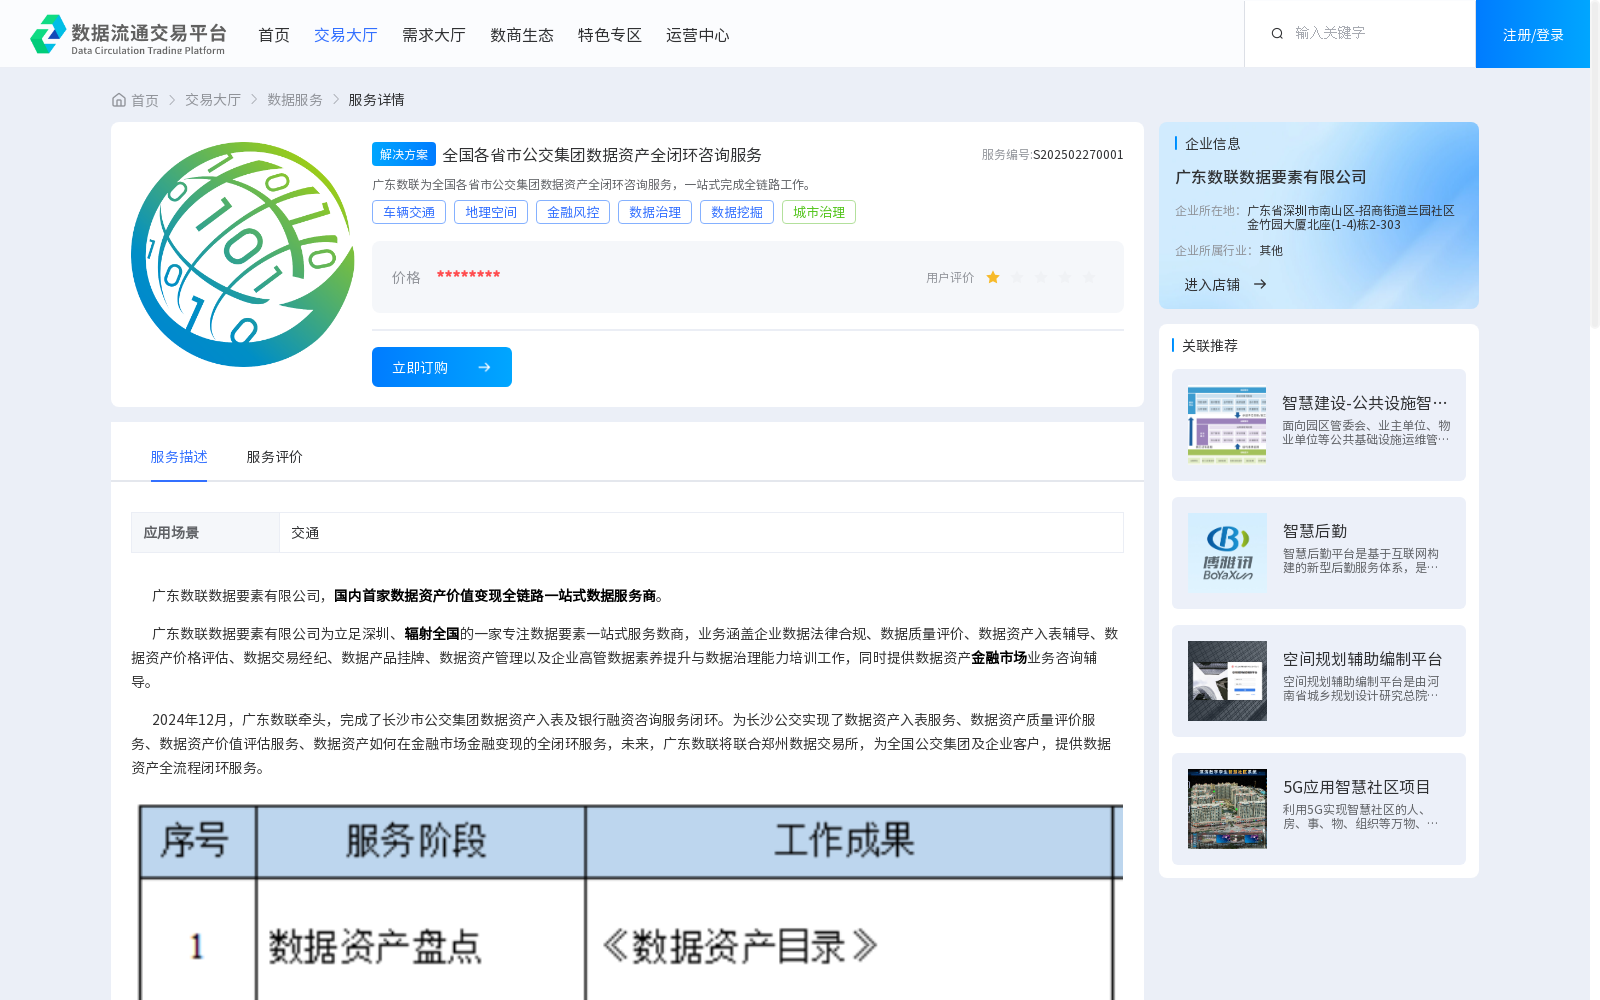Viewport: 1600px width, 1000px height.
Task: Click the 数据资产盘点 table cell
Action: tap(421, 946)
